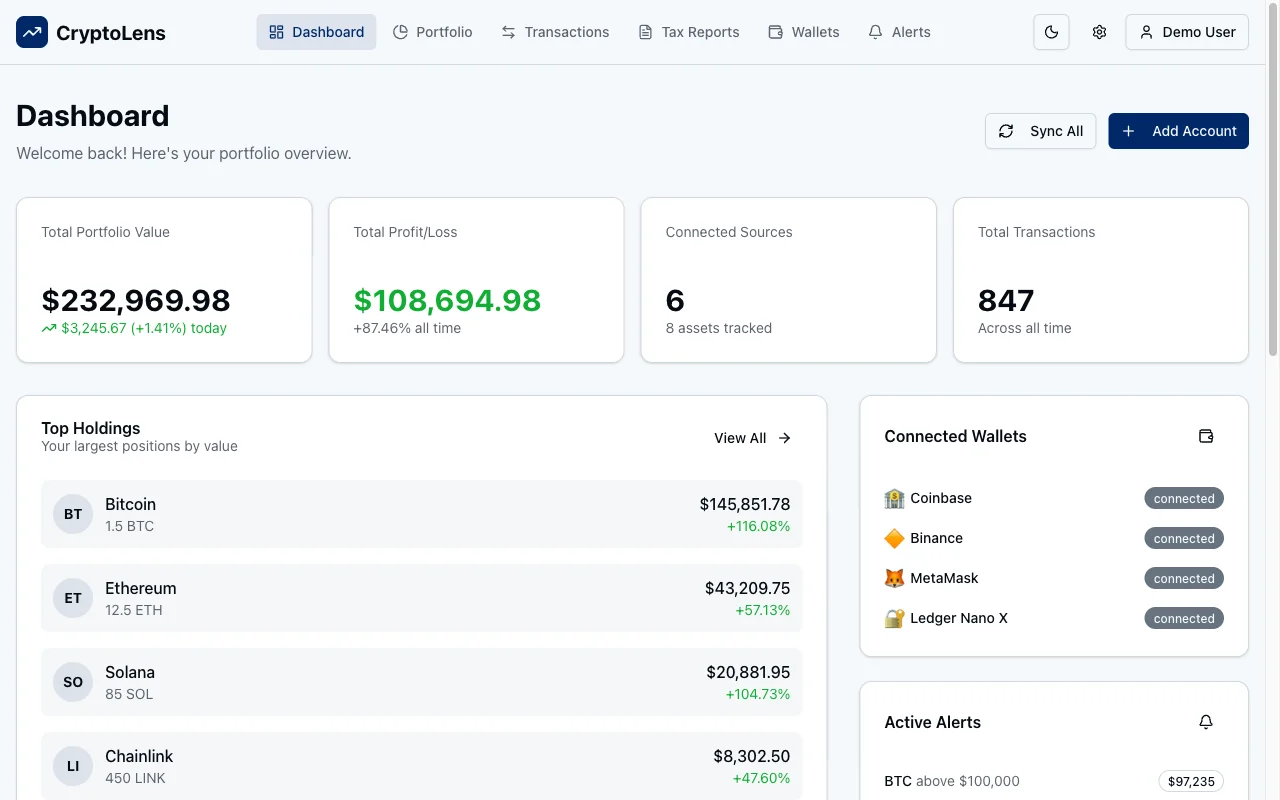Expand Top Holdings with View All arrow
The height and width of the screenshot is (800, 1280).
(783, 437)
